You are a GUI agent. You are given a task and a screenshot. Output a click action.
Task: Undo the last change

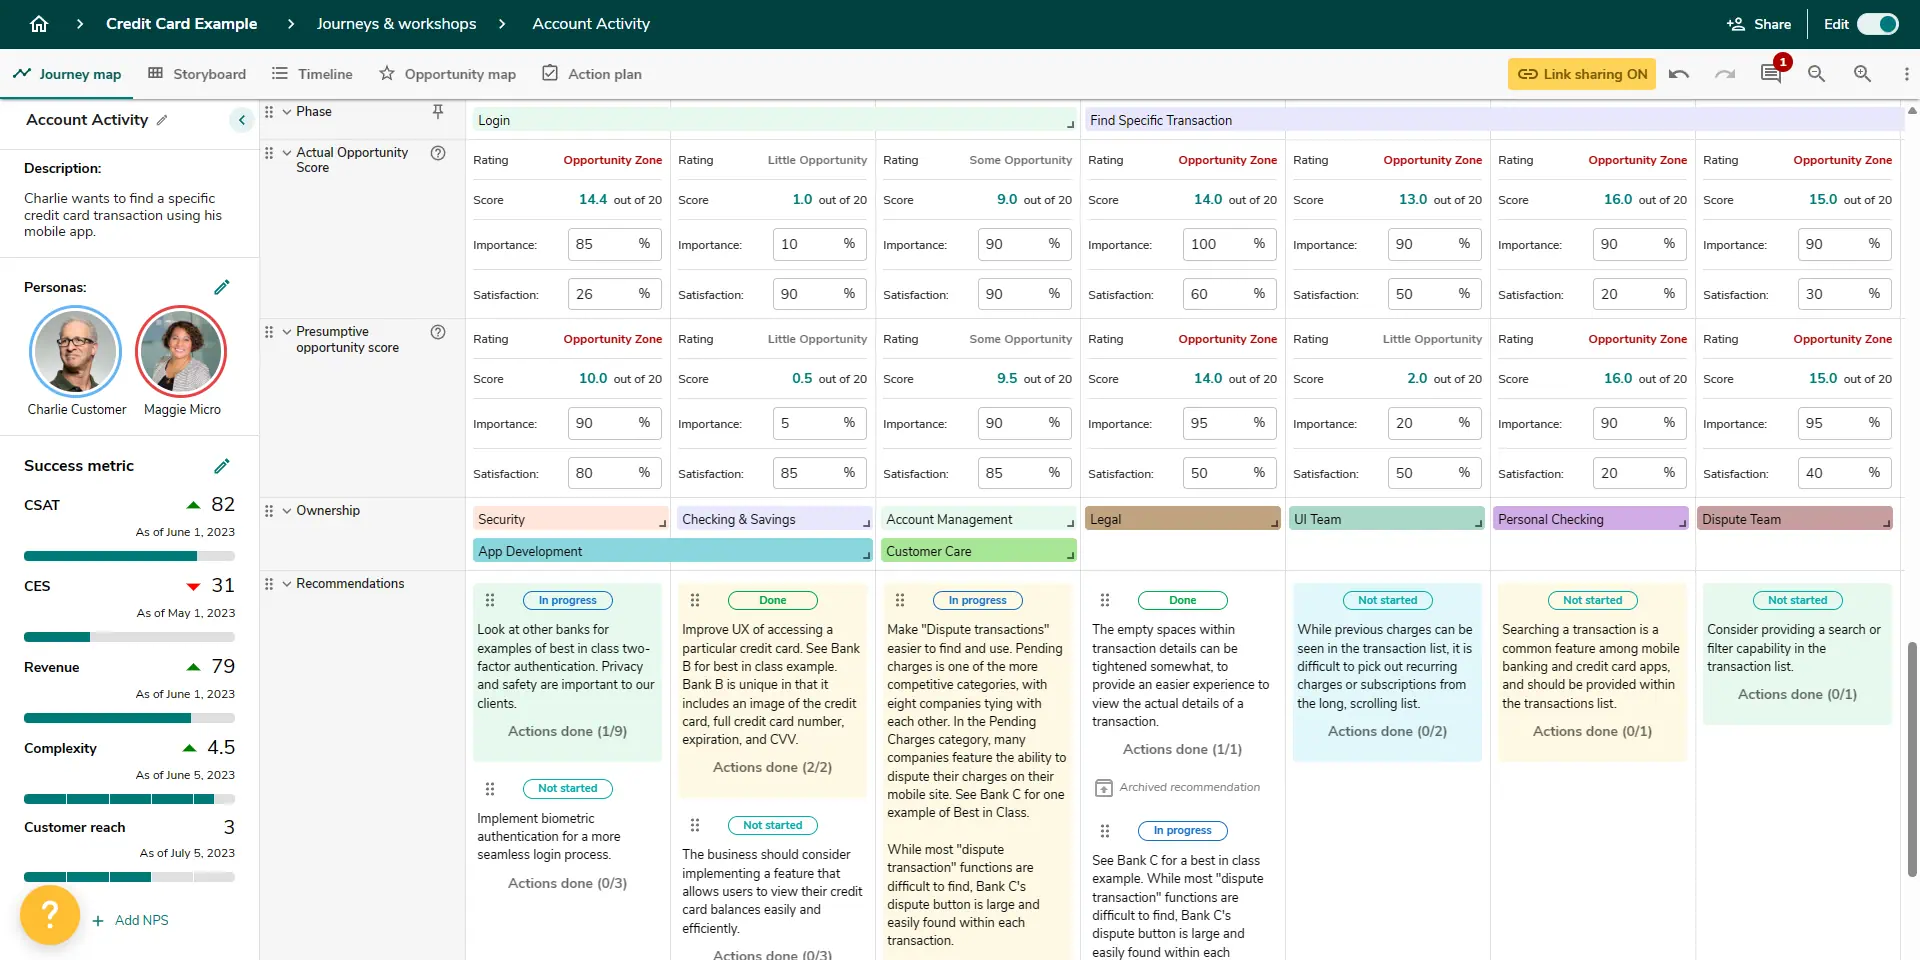tap(1679, 74)
